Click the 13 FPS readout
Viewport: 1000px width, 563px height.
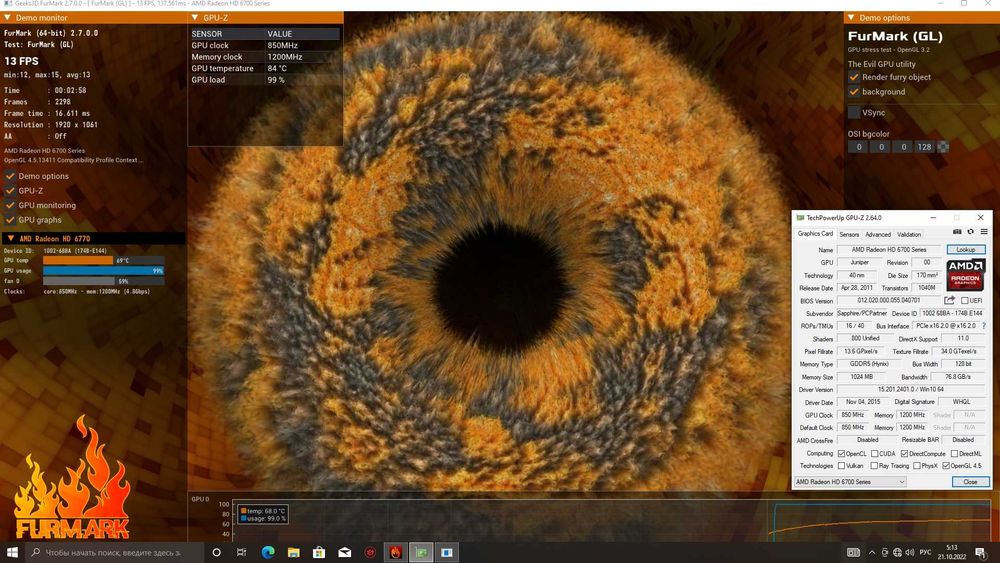(x=22, y=61)
